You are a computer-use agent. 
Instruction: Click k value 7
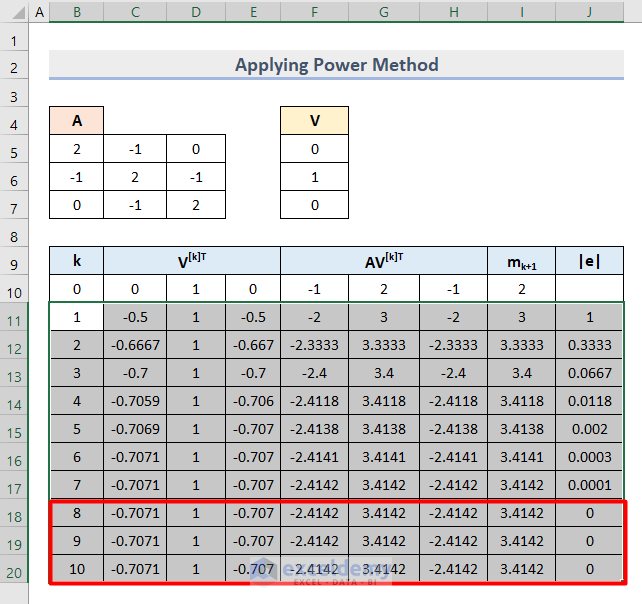coord(77,484)
